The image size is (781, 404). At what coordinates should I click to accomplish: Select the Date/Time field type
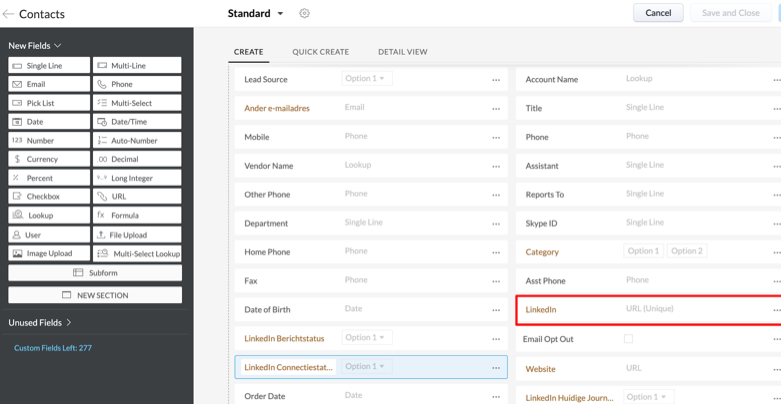[137, 122]
